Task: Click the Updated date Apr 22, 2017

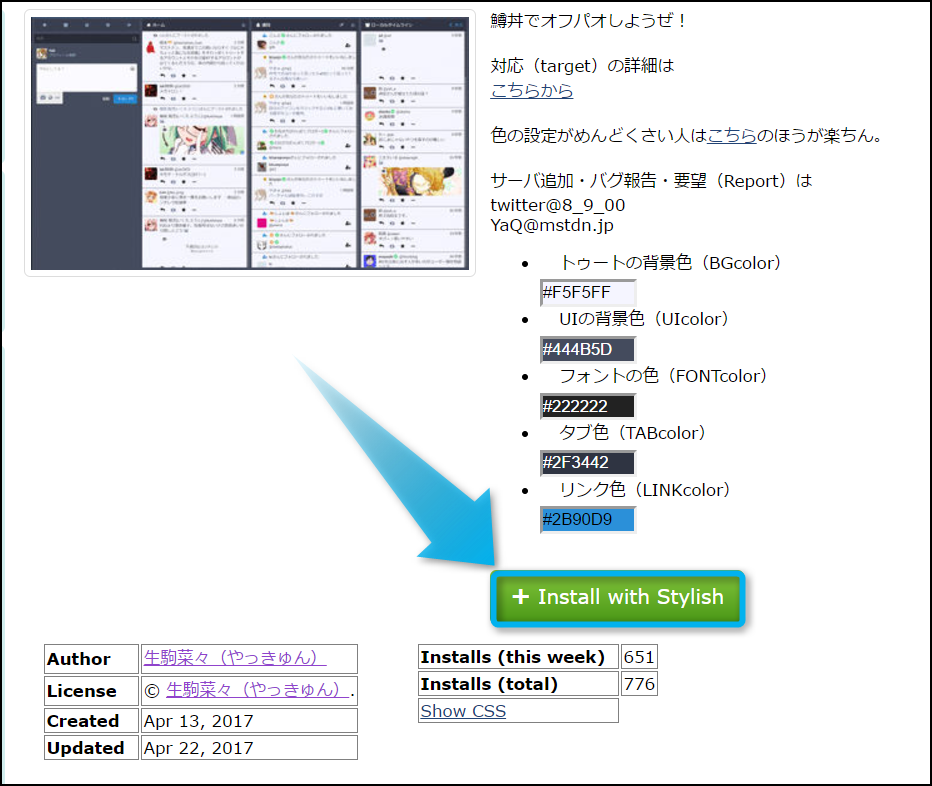Action: [x=199, y=747]
